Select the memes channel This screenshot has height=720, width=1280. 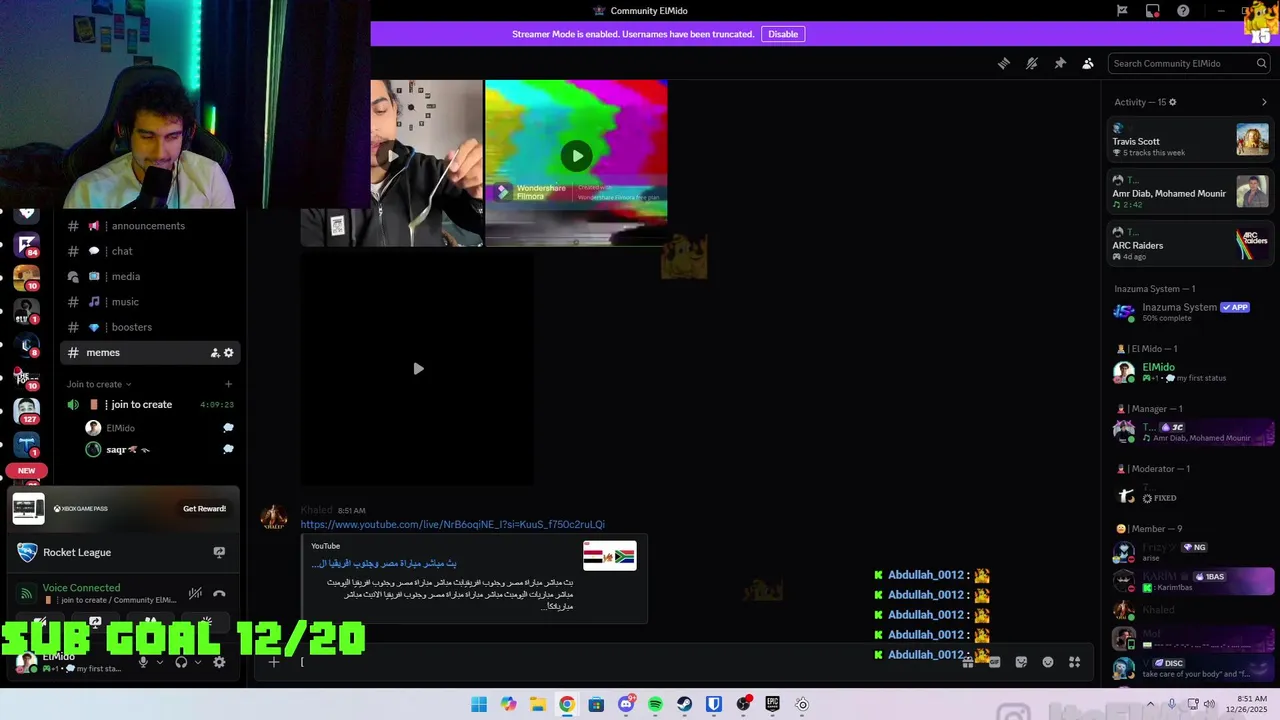coord(150,352)
